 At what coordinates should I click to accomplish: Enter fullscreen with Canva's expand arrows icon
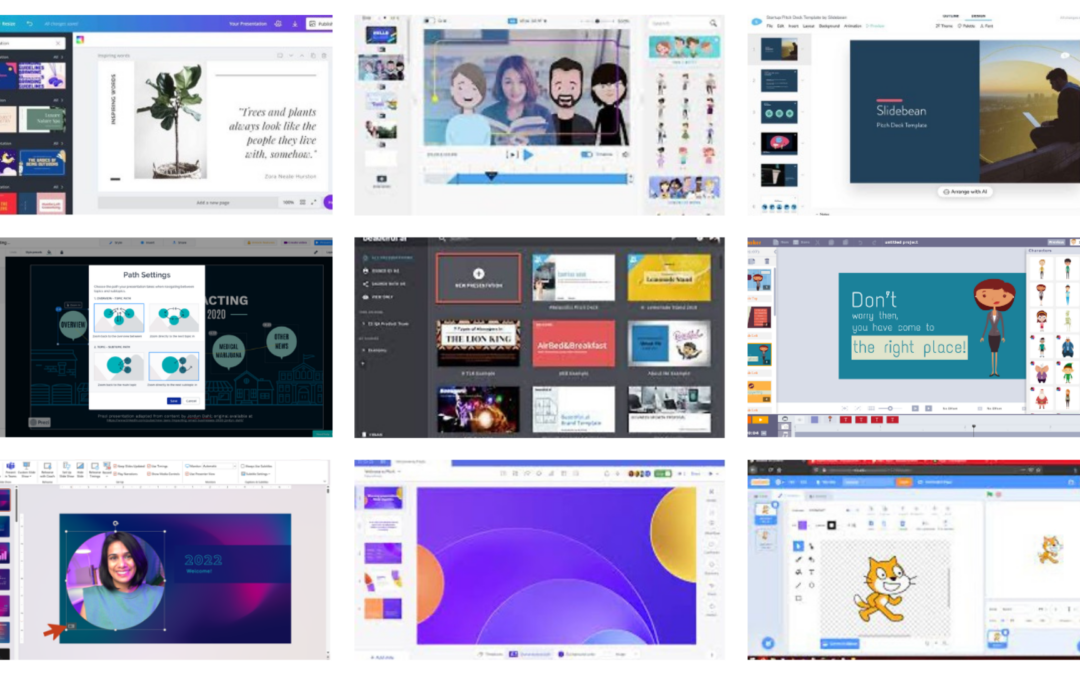[x=313, y=202]
